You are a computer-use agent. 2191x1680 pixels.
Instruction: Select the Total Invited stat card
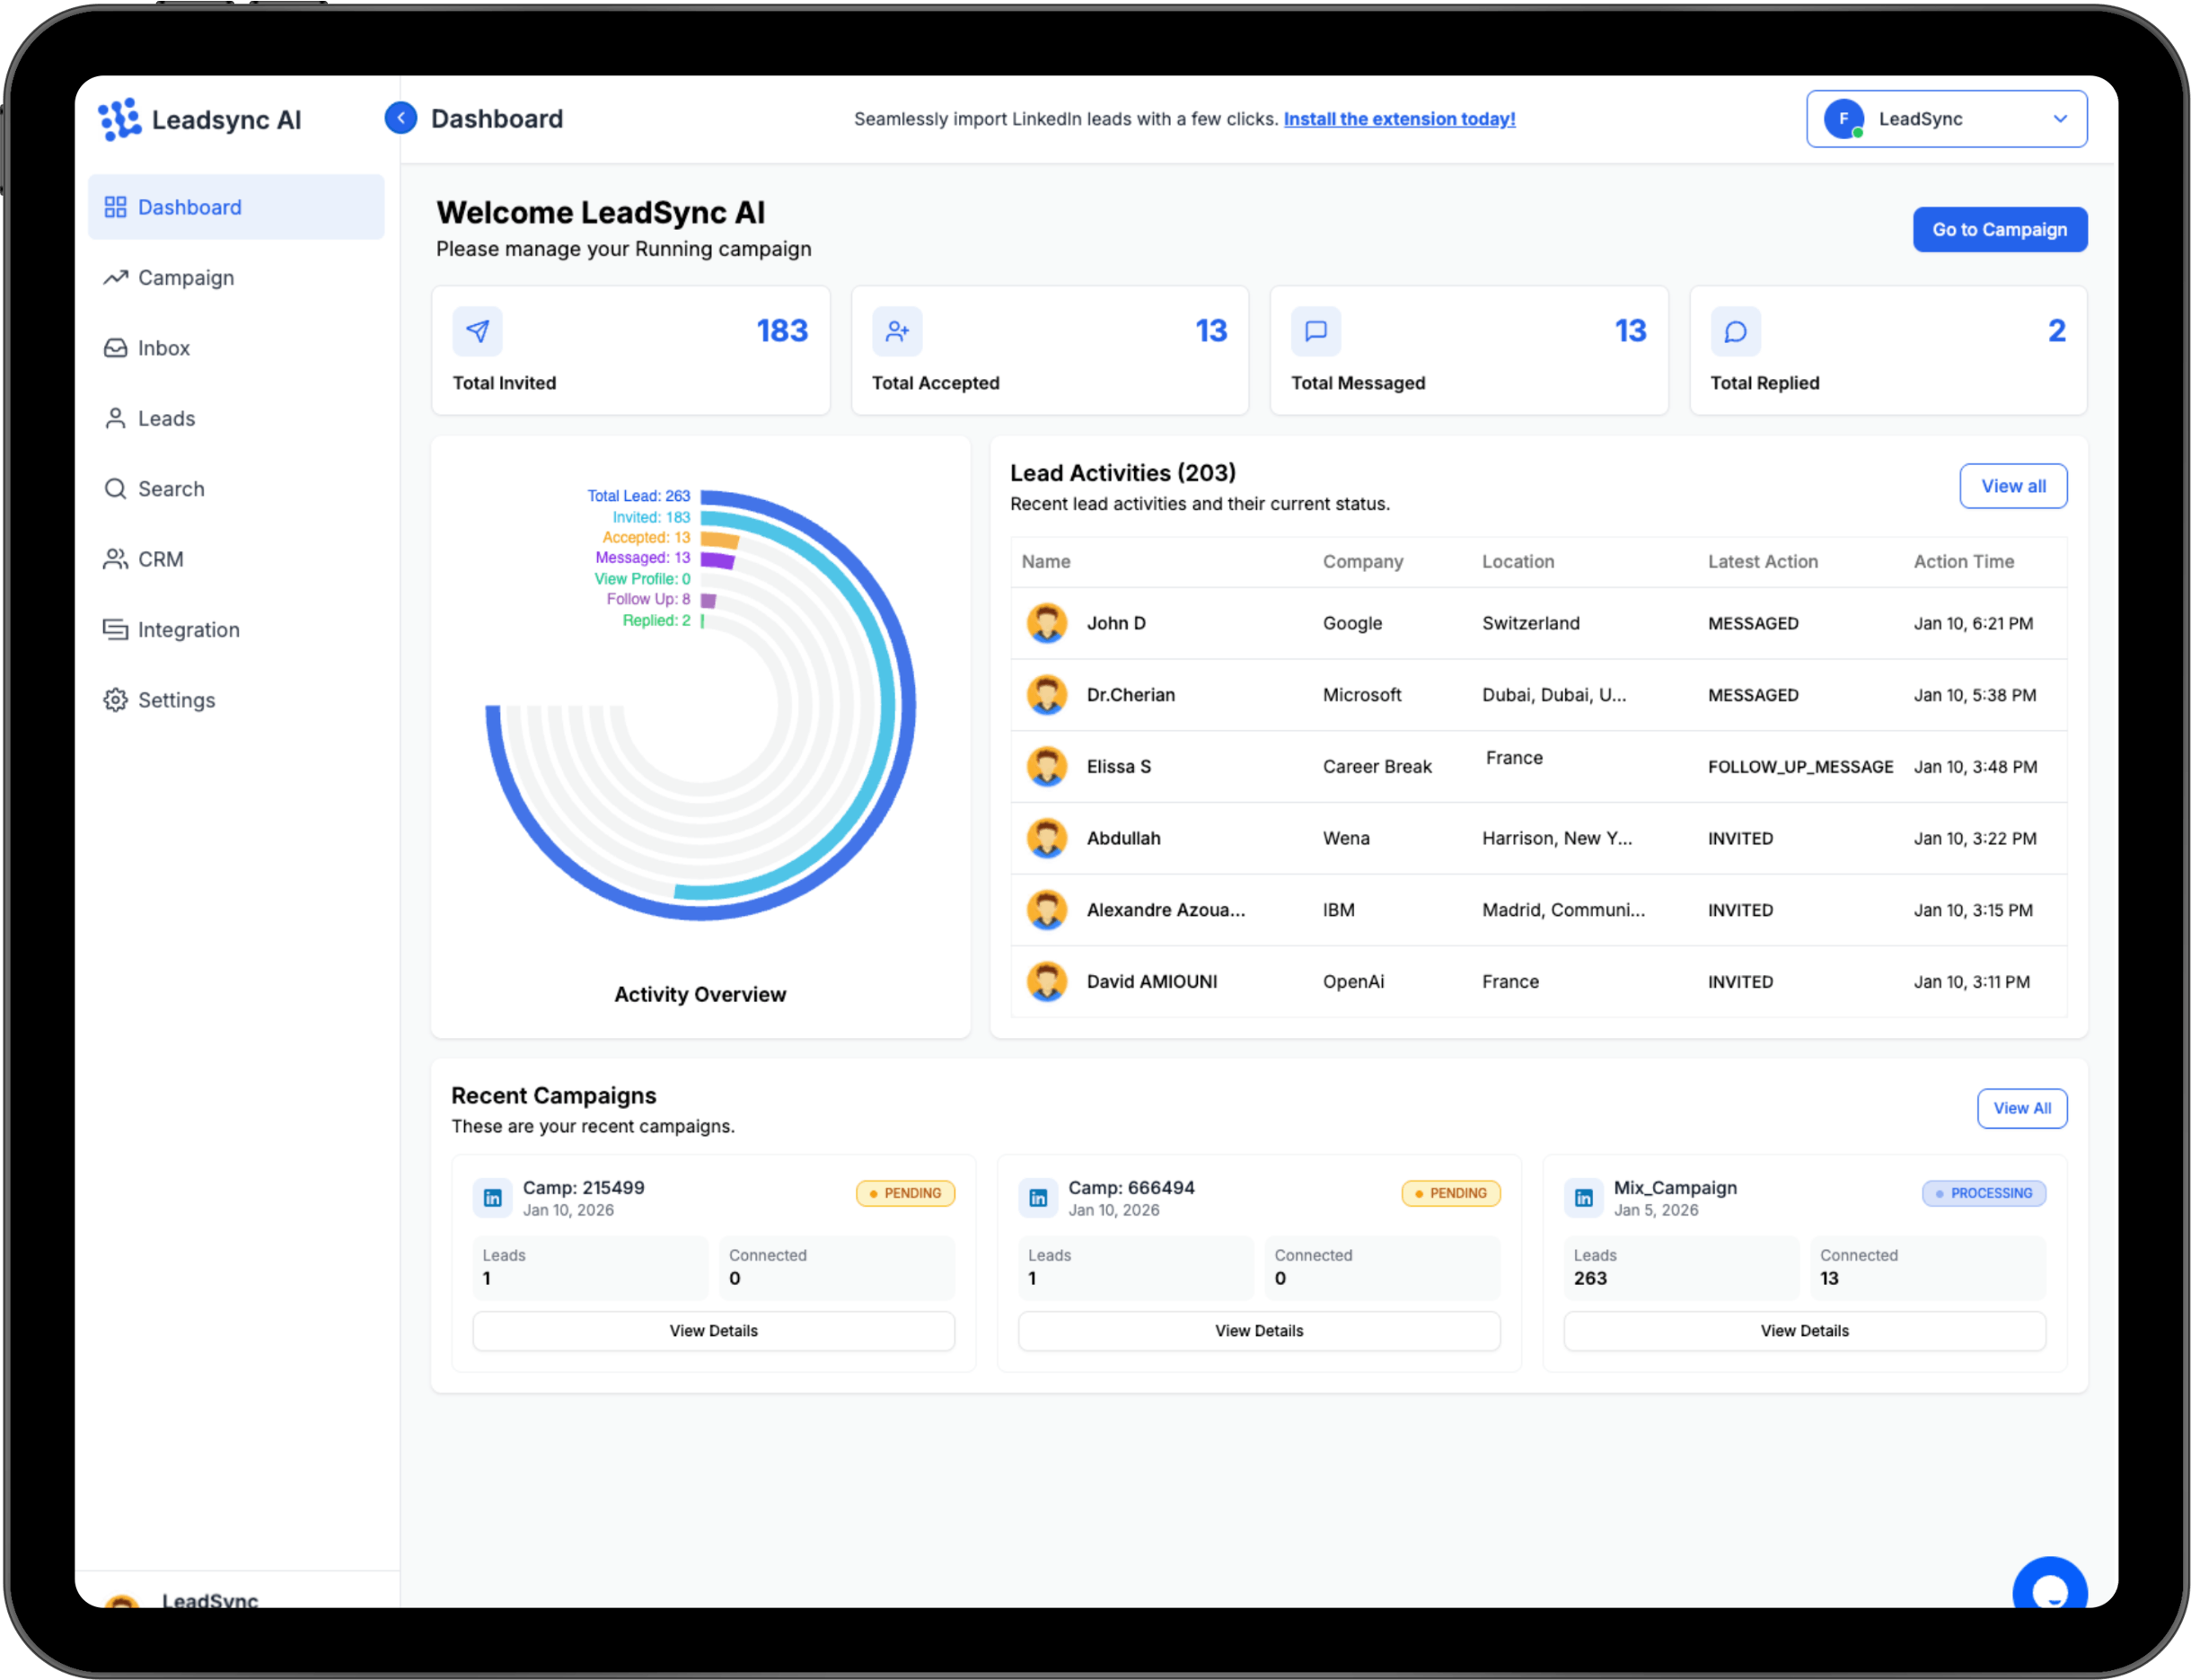631,350
